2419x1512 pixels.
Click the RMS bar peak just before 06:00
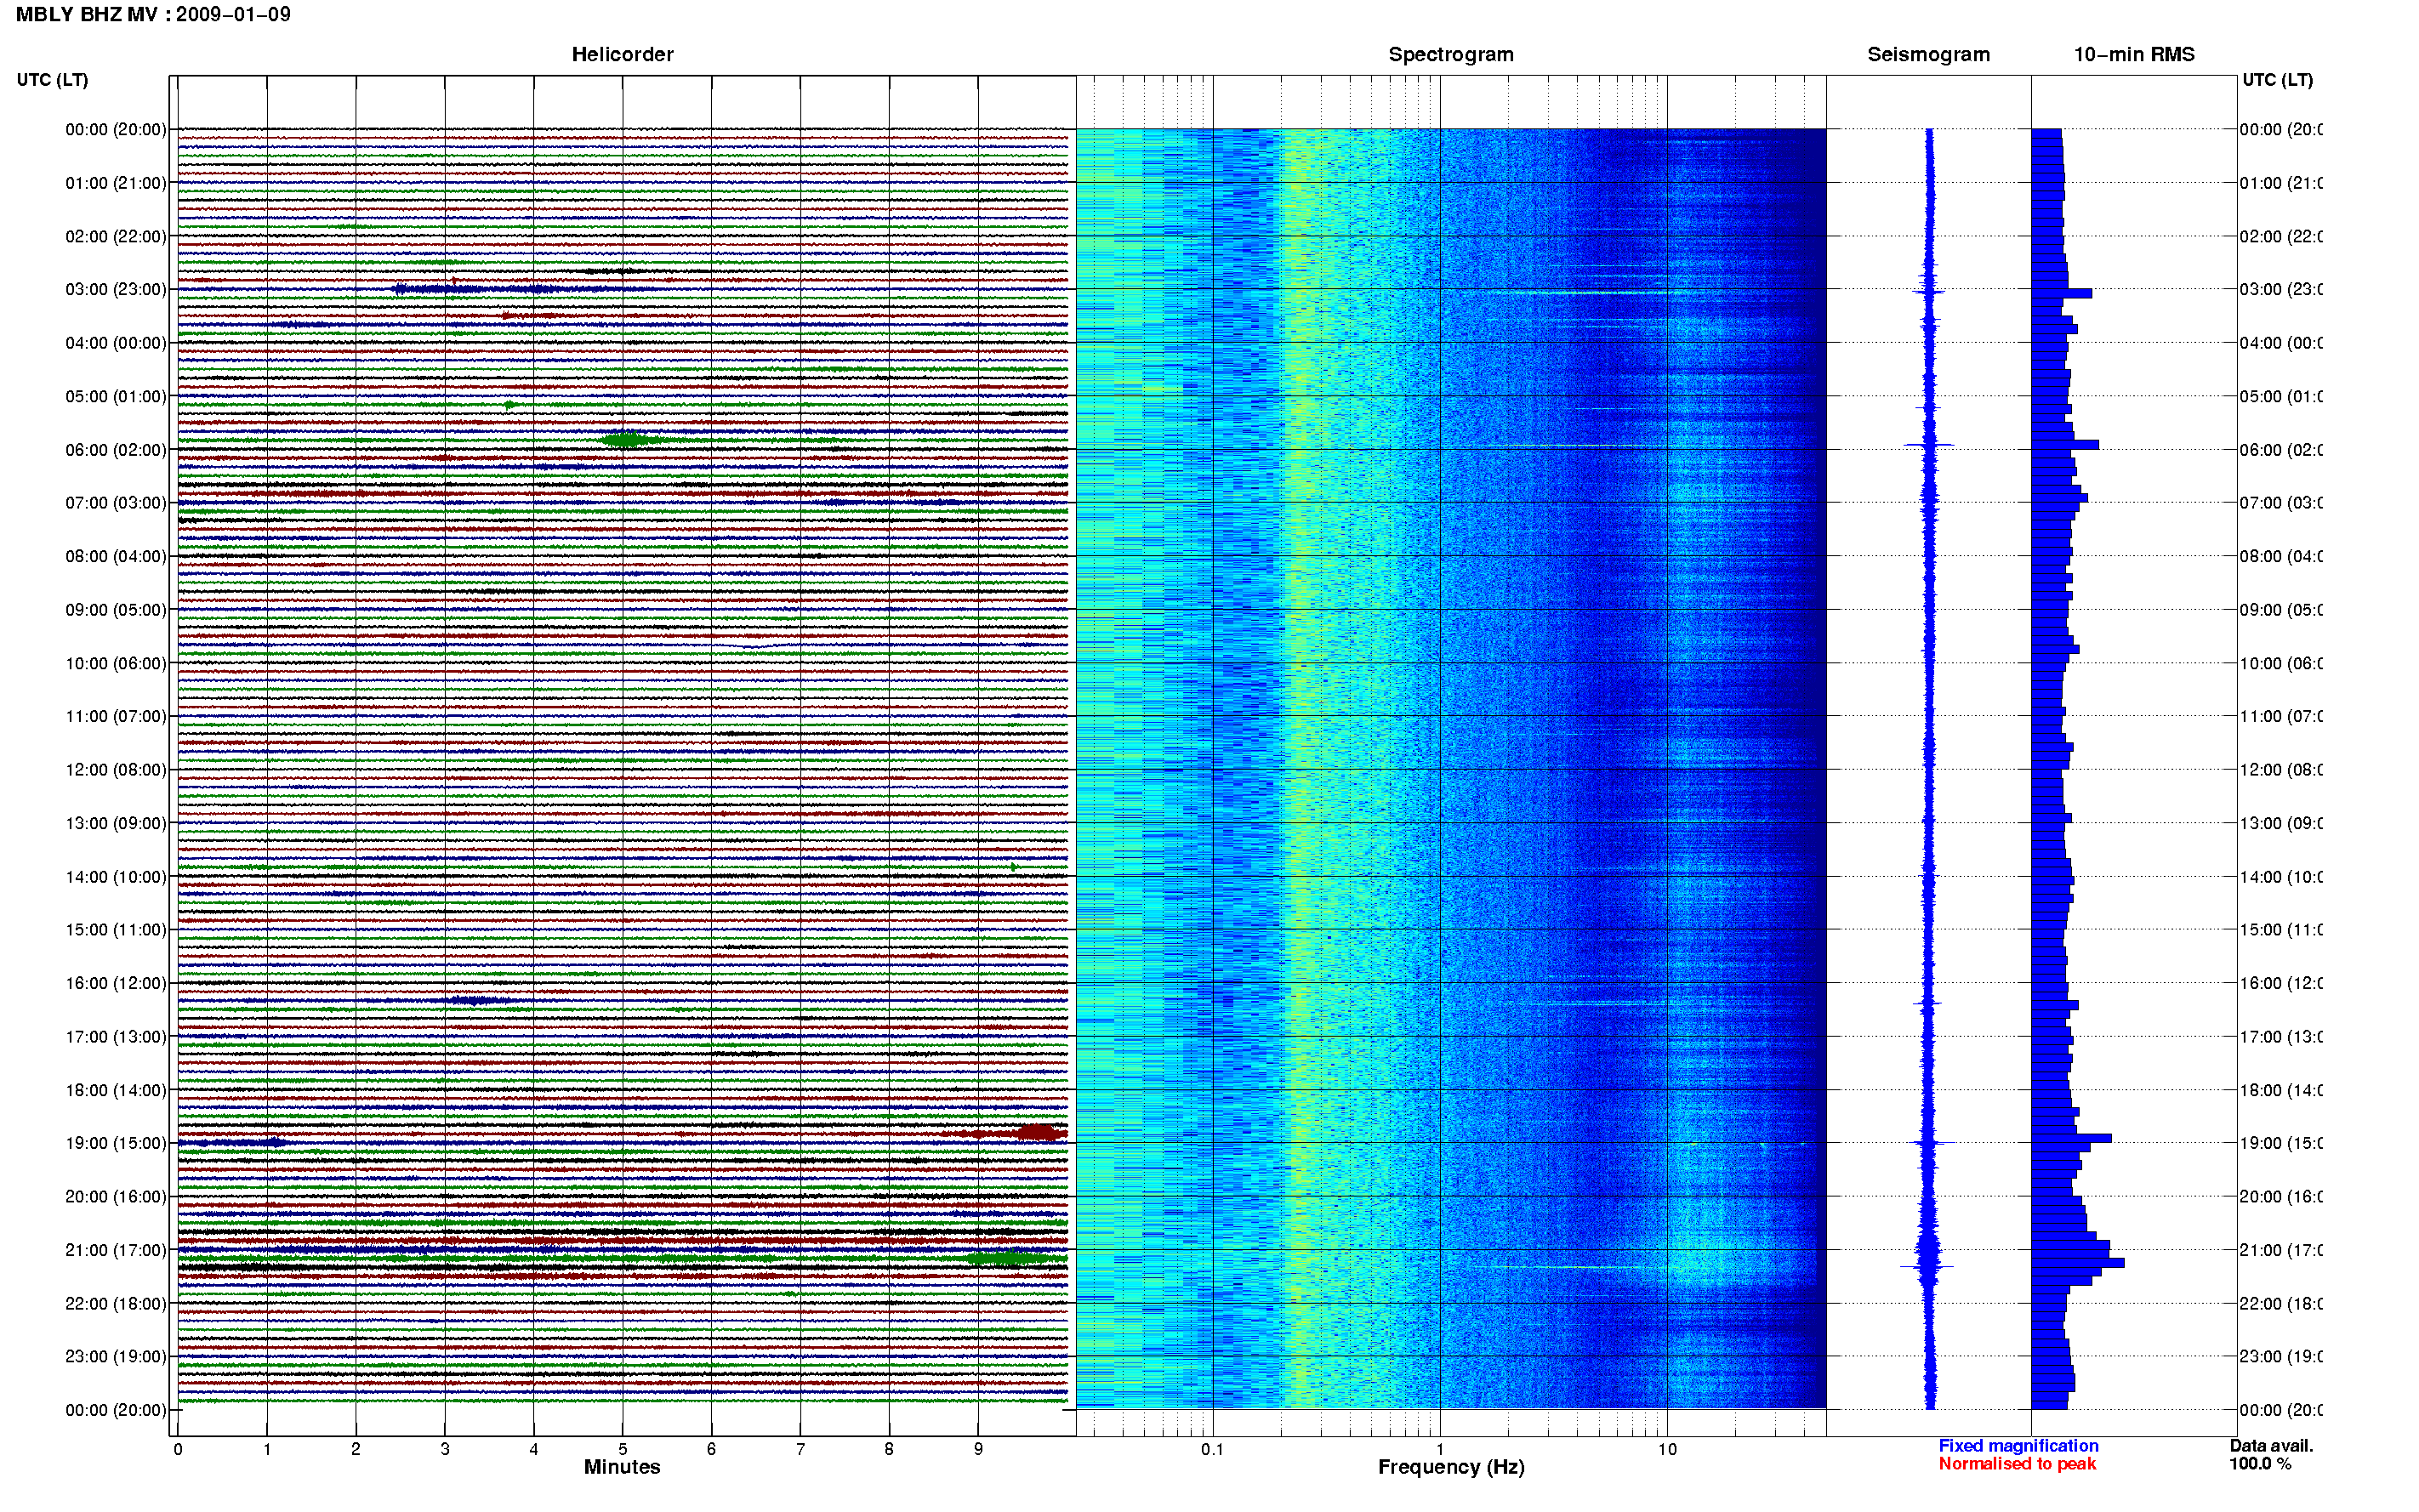2065,445
